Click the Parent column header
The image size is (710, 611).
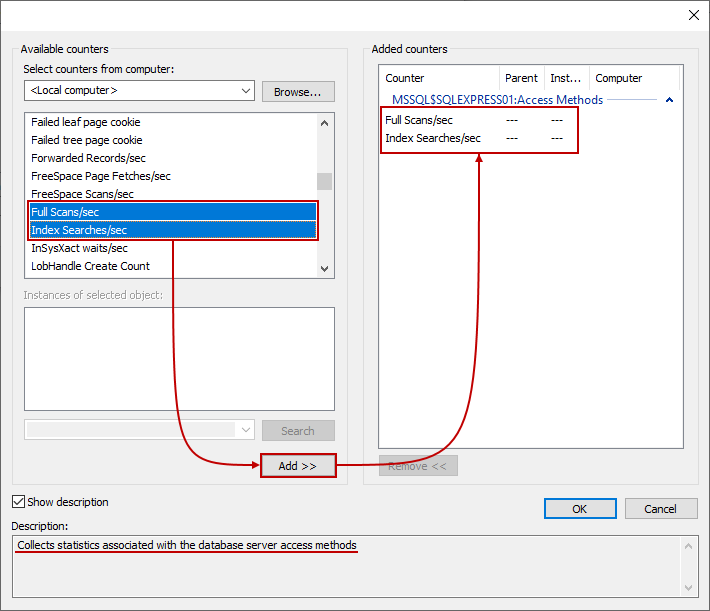pyautogui.click(x=521, y=78)
